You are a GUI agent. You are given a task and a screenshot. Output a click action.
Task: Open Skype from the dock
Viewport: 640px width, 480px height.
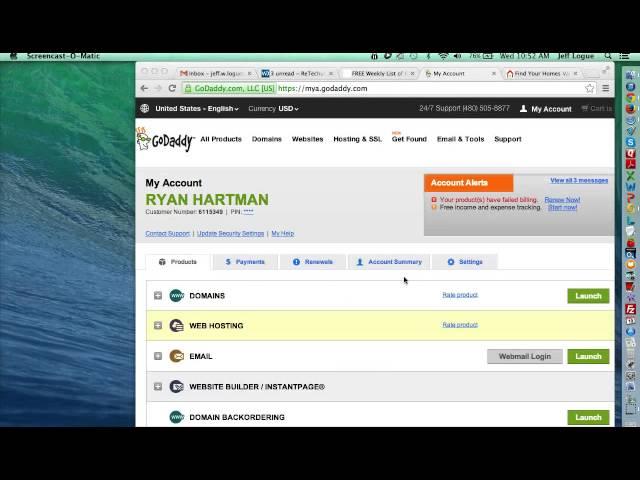[x=631, y=142]
